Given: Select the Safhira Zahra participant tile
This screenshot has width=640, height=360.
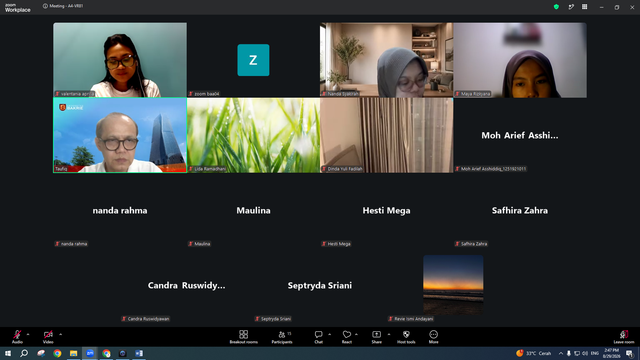Looking at the screenshot, I should click(520, 210).
